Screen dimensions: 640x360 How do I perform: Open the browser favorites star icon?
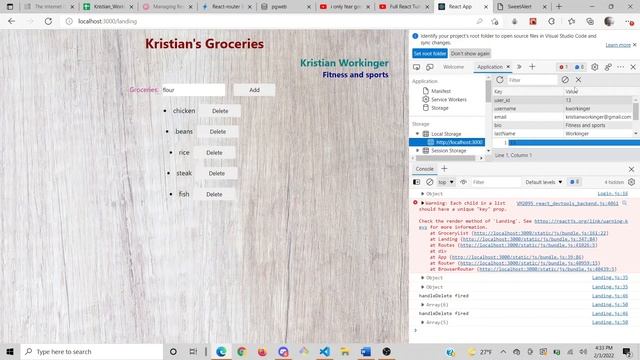571,21
